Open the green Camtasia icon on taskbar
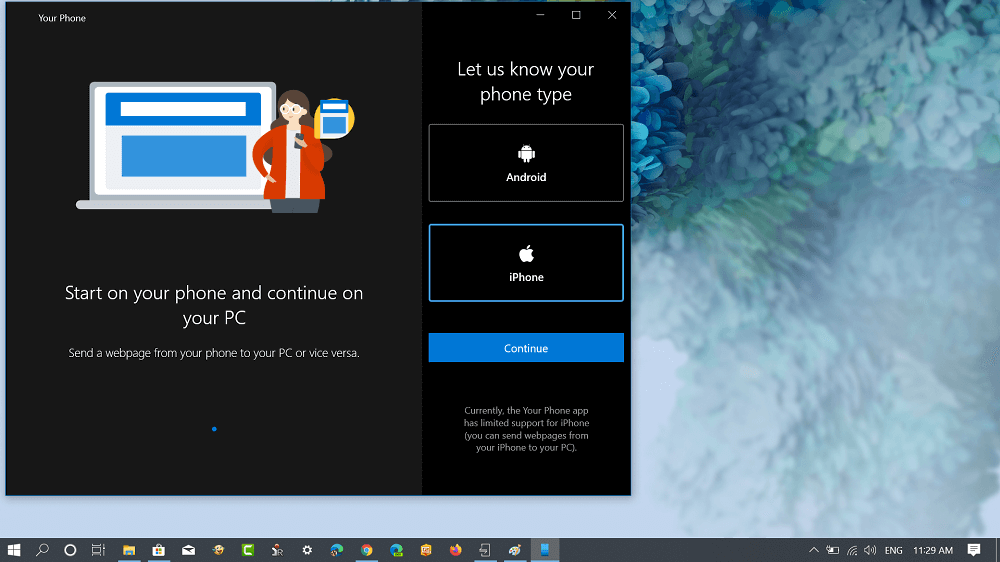1000x562 pixels. [248, 550]
